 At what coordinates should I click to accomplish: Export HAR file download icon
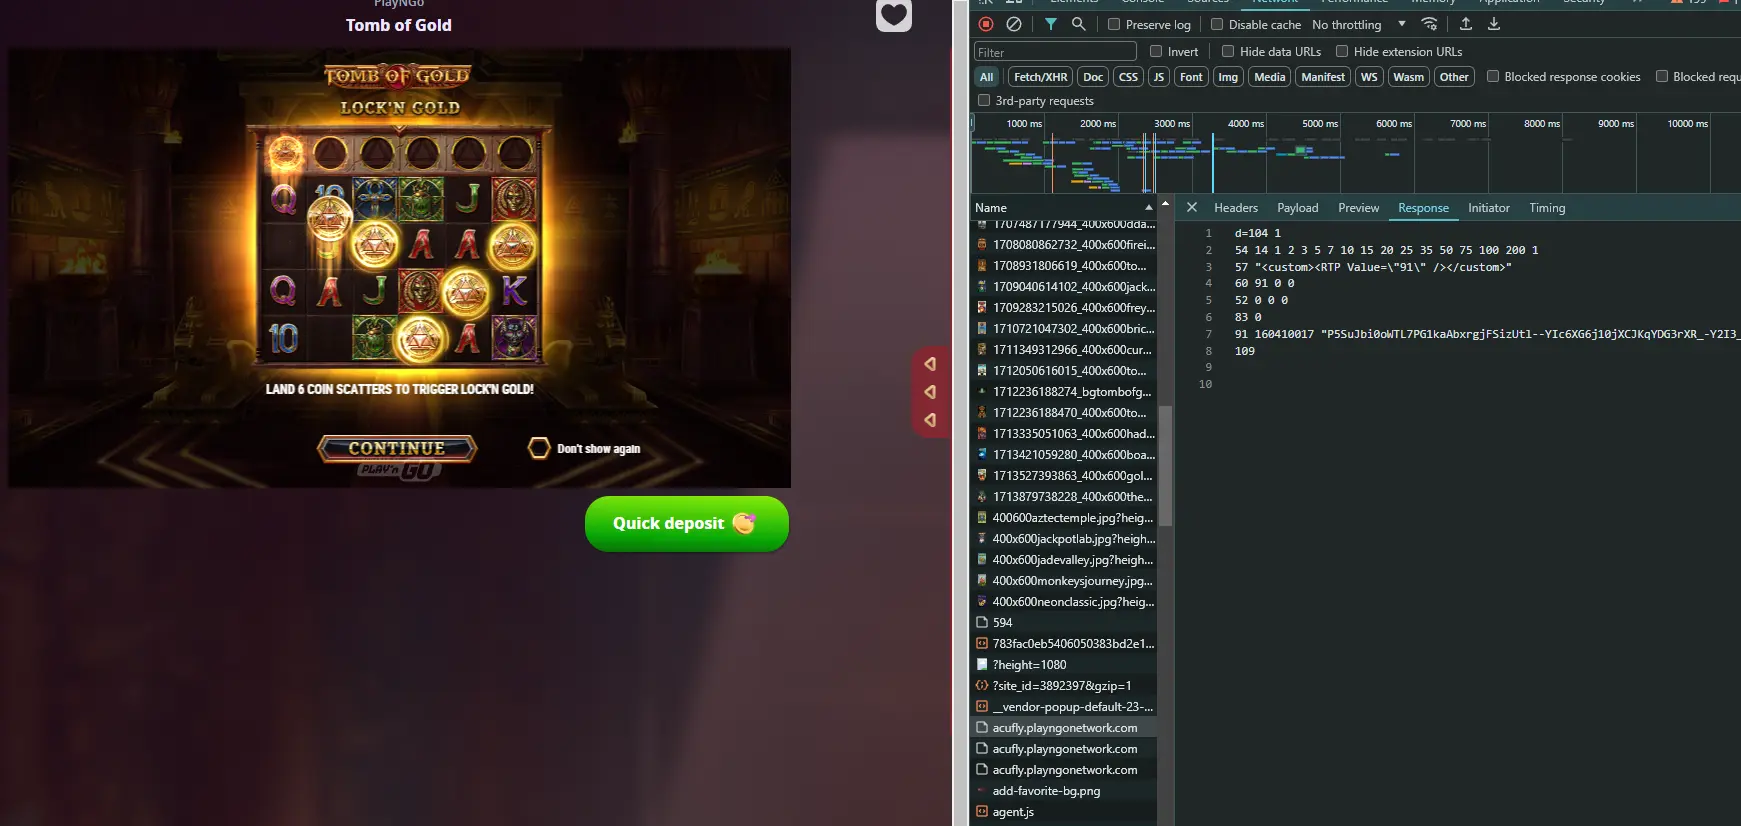1494,24
